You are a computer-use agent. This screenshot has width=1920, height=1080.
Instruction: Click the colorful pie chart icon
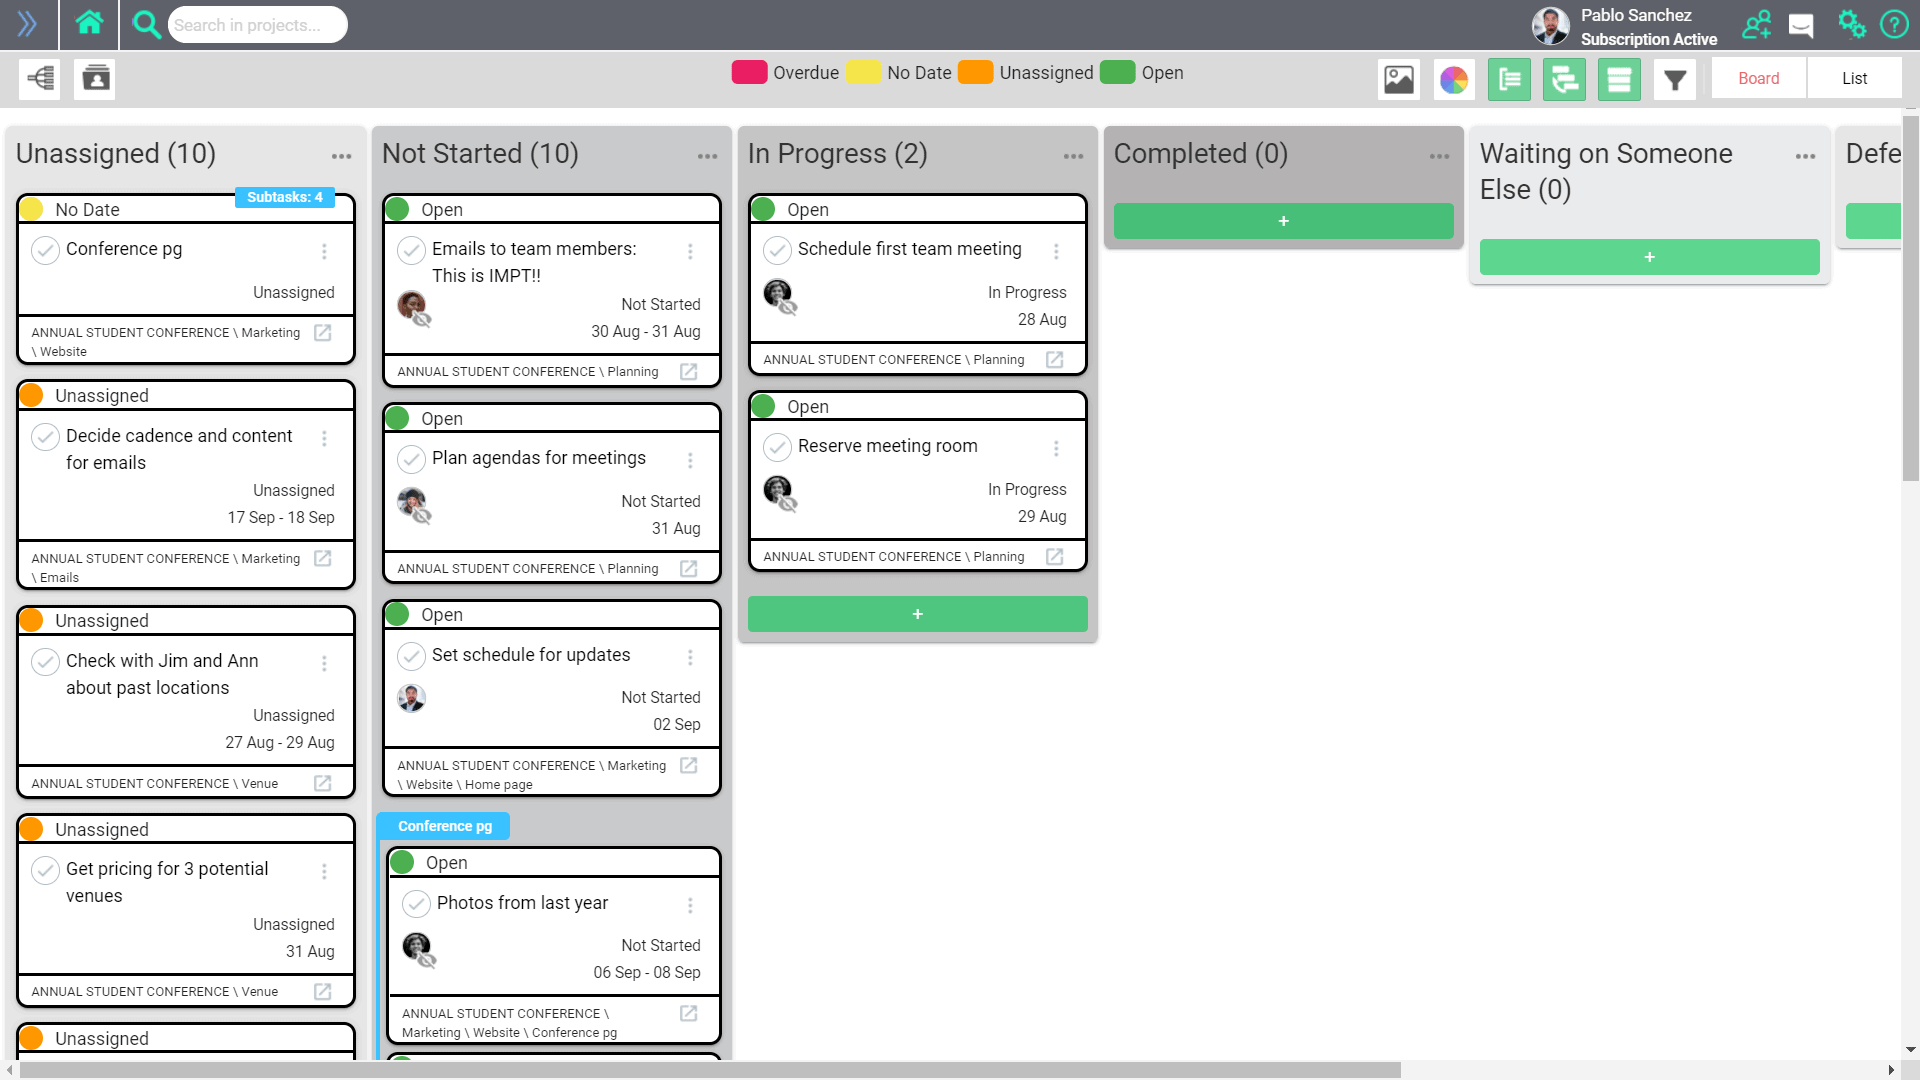tap(1455, 78)
